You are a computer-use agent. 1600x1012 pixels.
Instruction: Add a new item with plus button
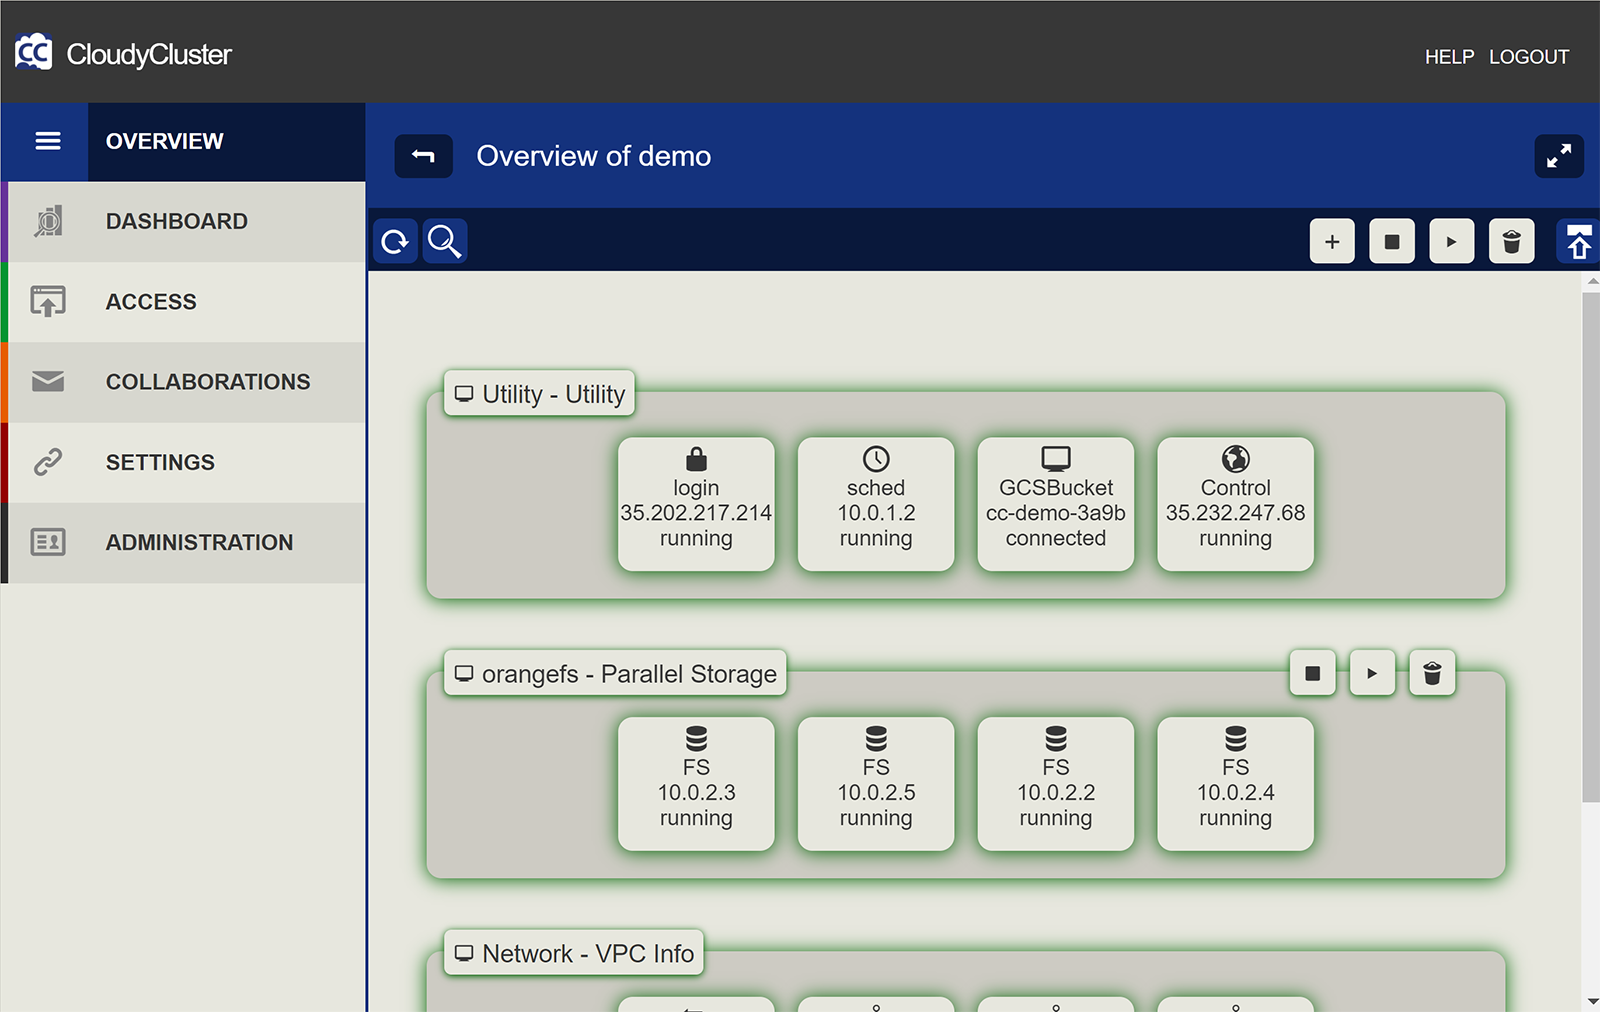tap(1332, 241)
